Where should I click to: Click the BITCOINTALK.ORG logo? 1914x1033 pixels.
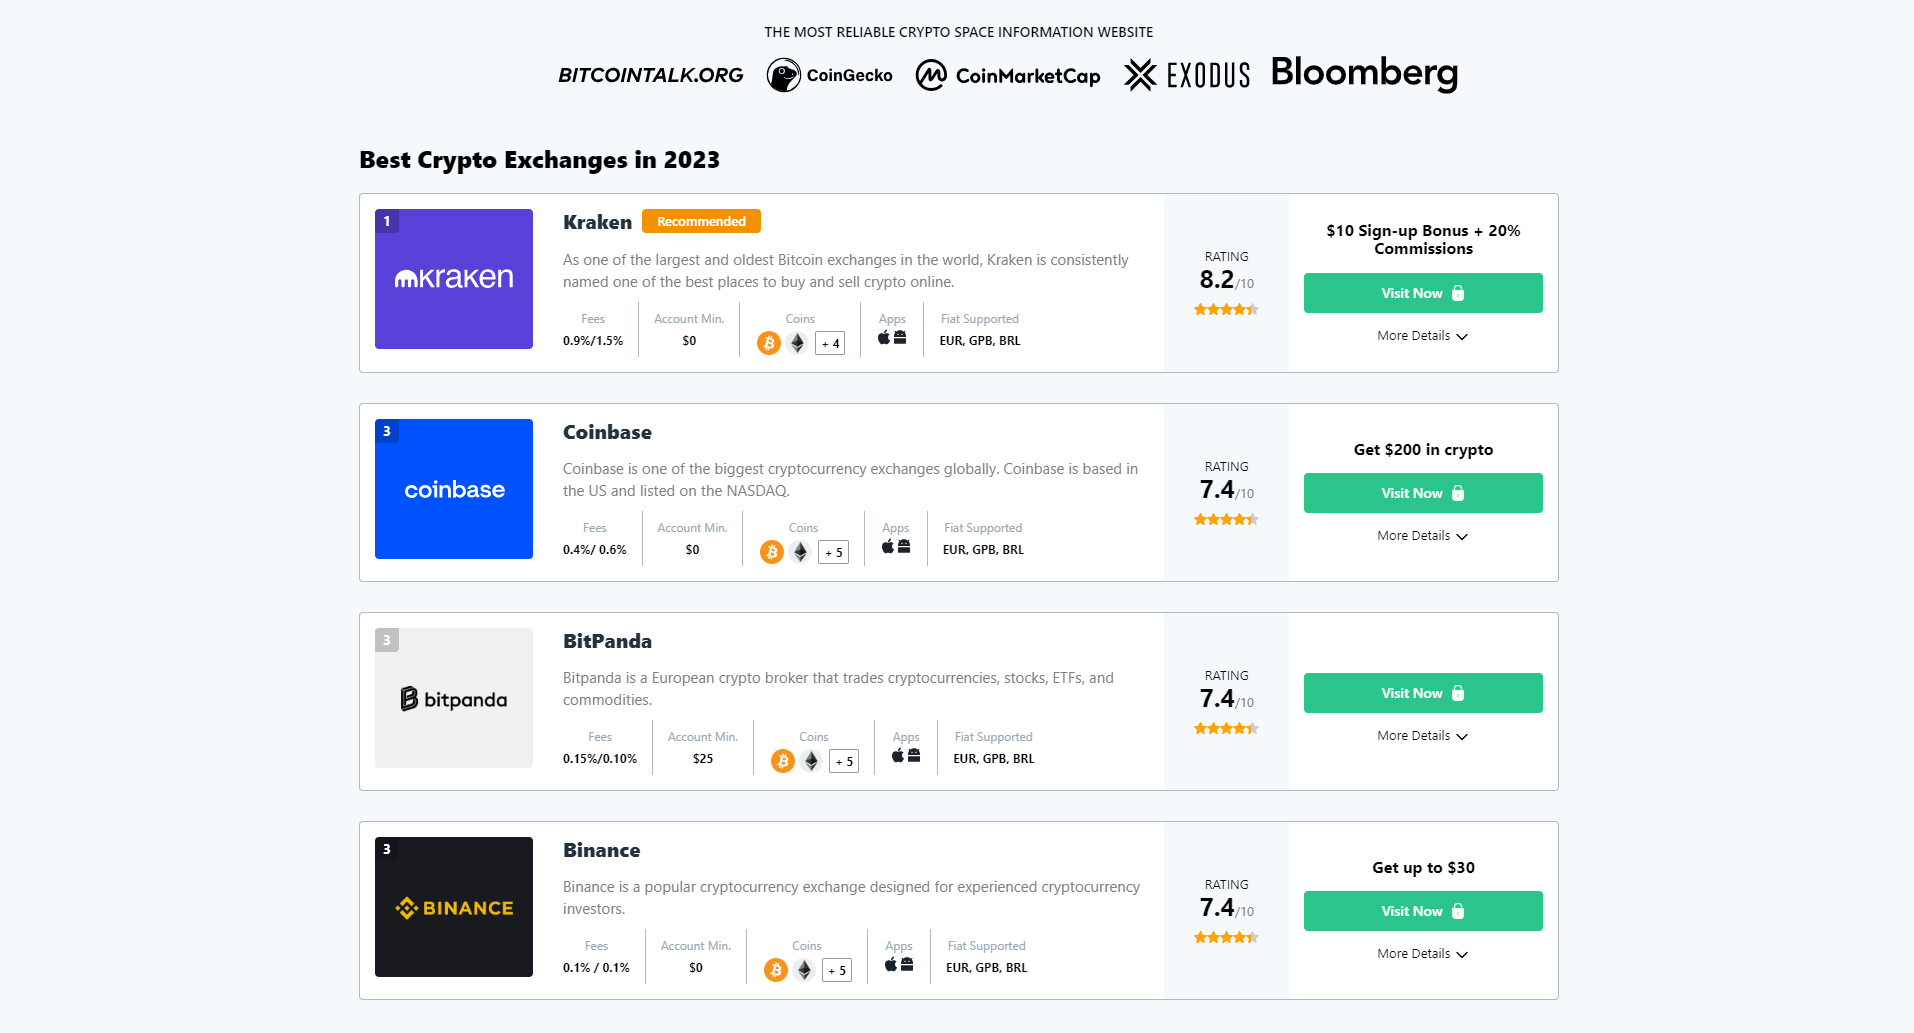651,75
